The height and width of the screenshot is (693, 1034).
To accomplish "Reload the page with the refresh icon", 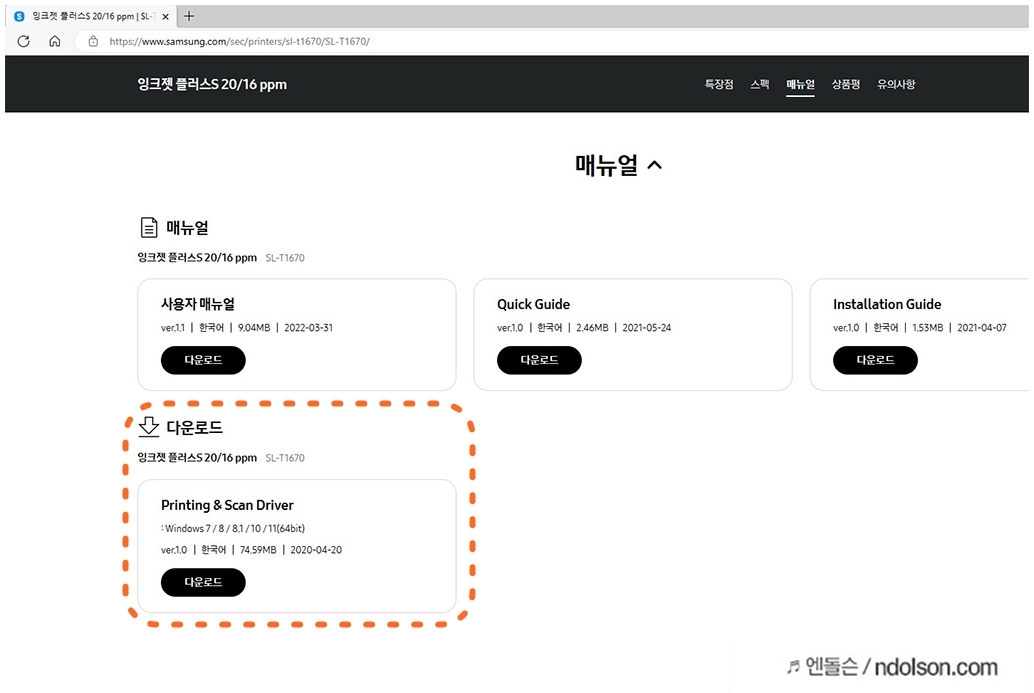I will [24, 41].
